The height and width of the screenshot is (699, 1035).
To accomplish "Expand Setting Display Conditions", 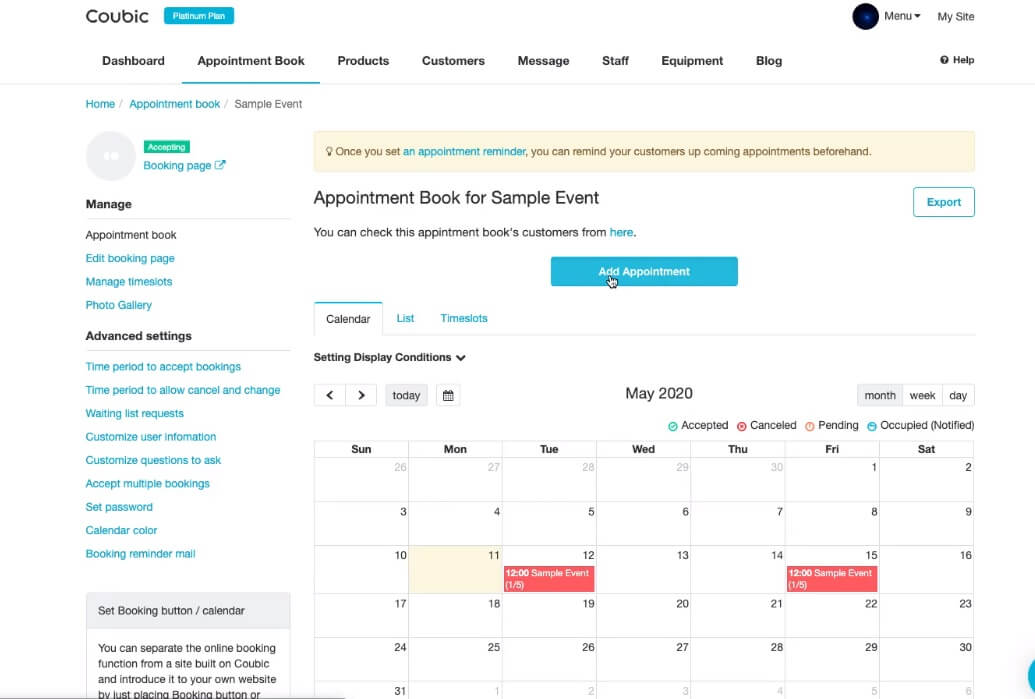I will 389,357.
